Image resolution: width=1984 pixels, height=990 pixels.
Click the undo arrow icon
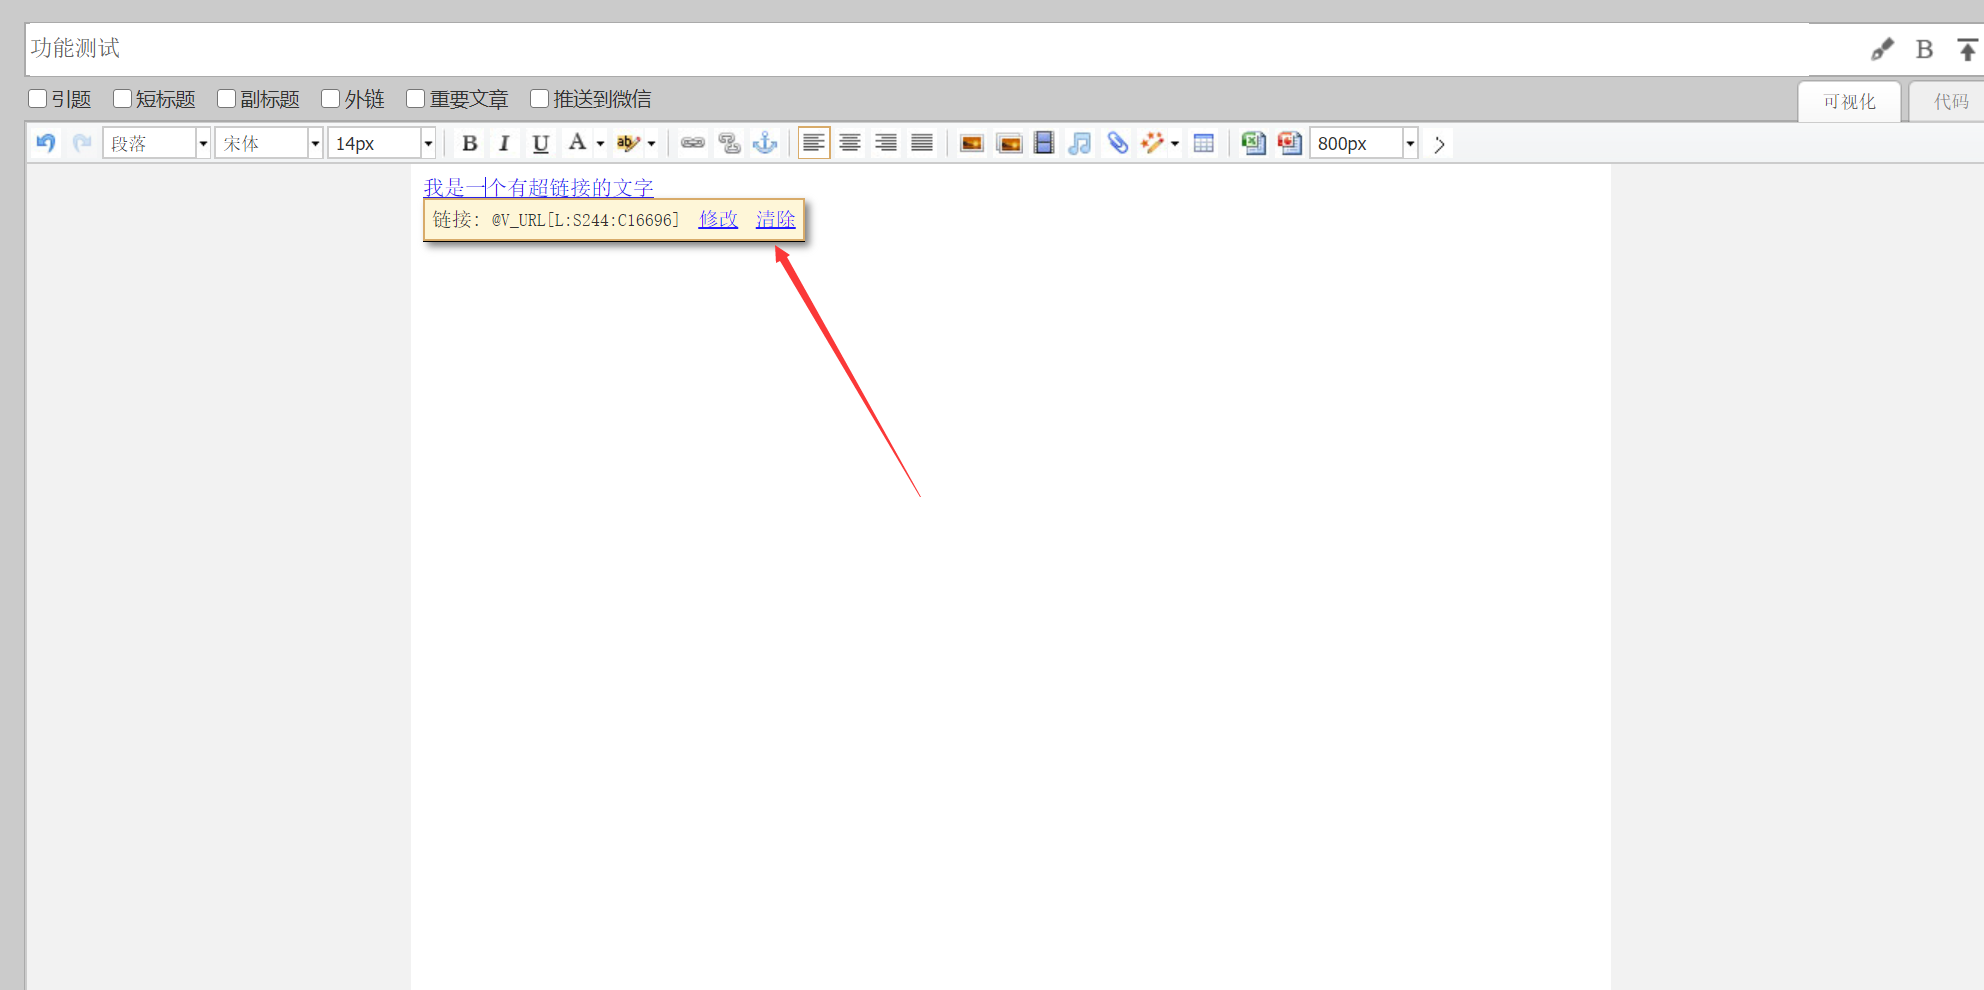46,143
